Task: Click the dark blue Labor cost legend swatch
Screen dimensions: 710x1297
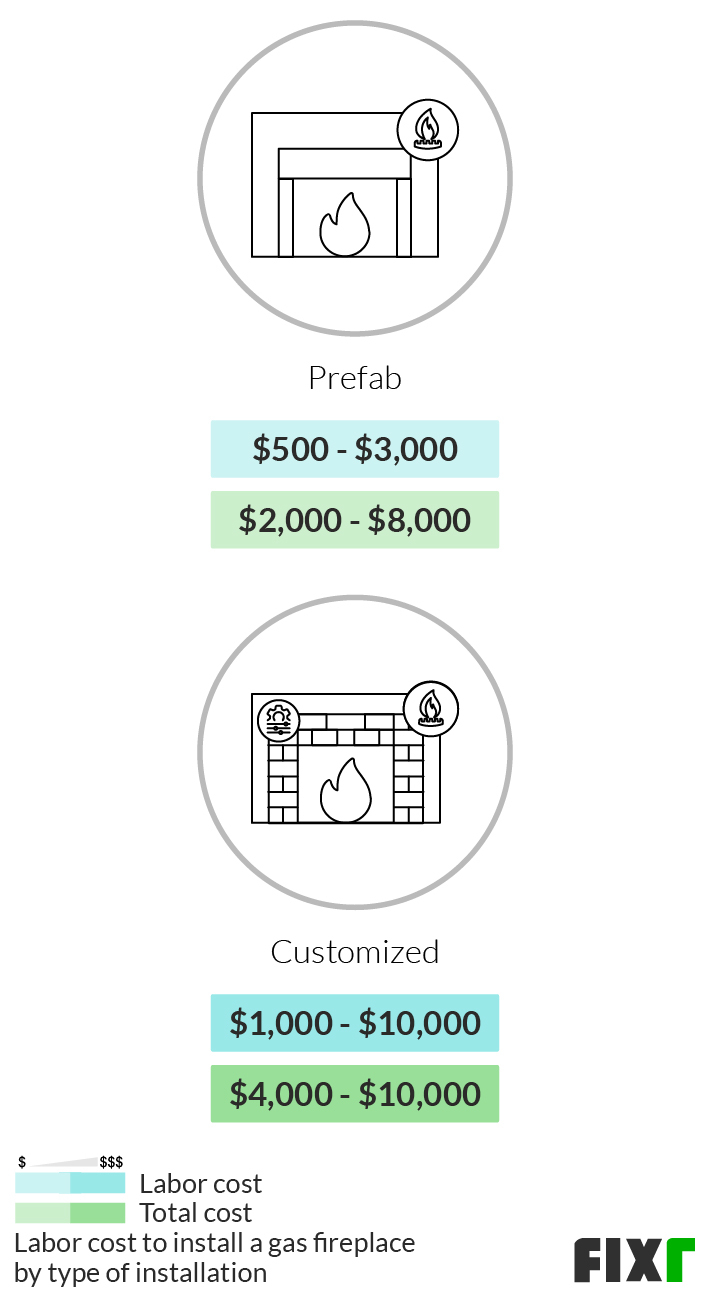Action: tap(98, 1183)
